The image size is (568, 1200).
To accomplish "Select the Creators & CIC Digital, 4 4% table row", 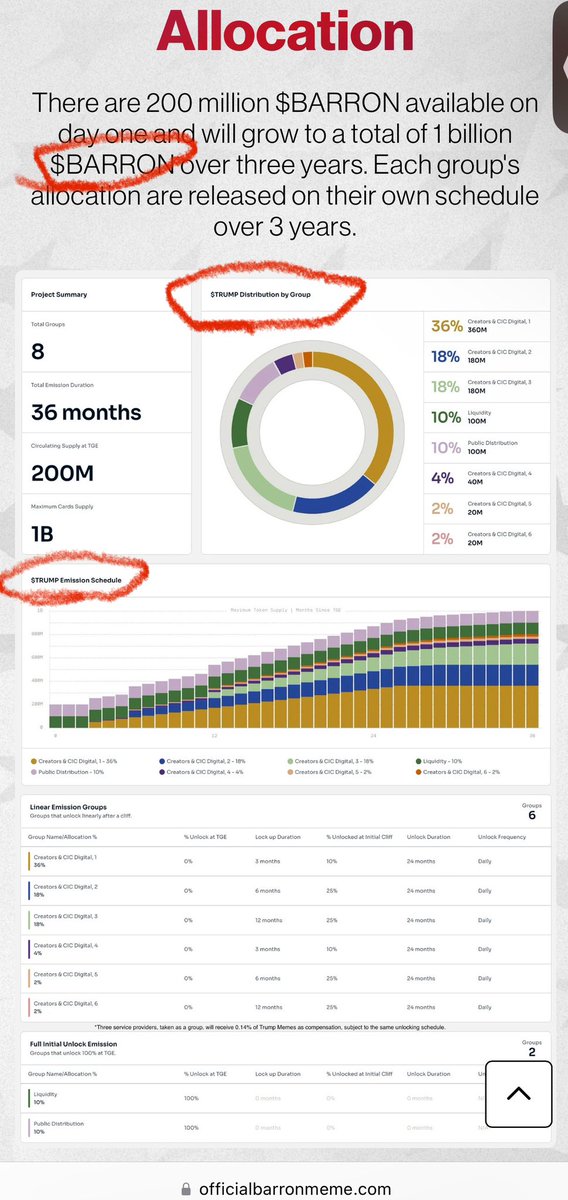I will (284, 948).
